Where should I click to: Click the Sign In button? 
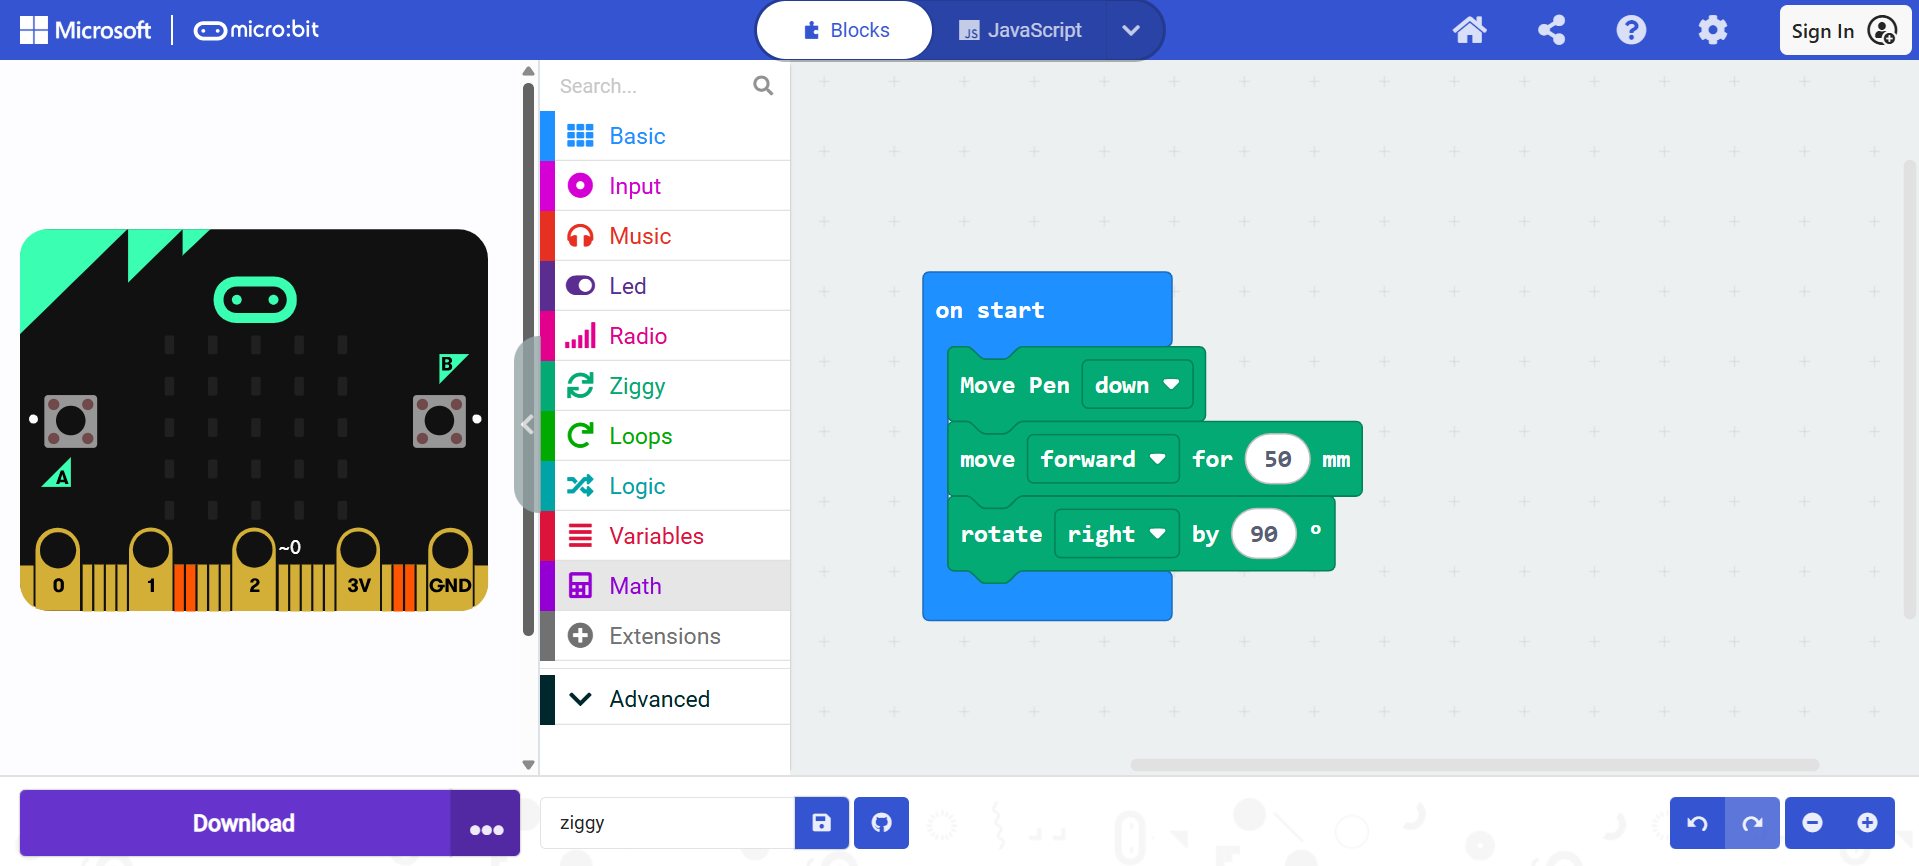[x=1843, y=31]
